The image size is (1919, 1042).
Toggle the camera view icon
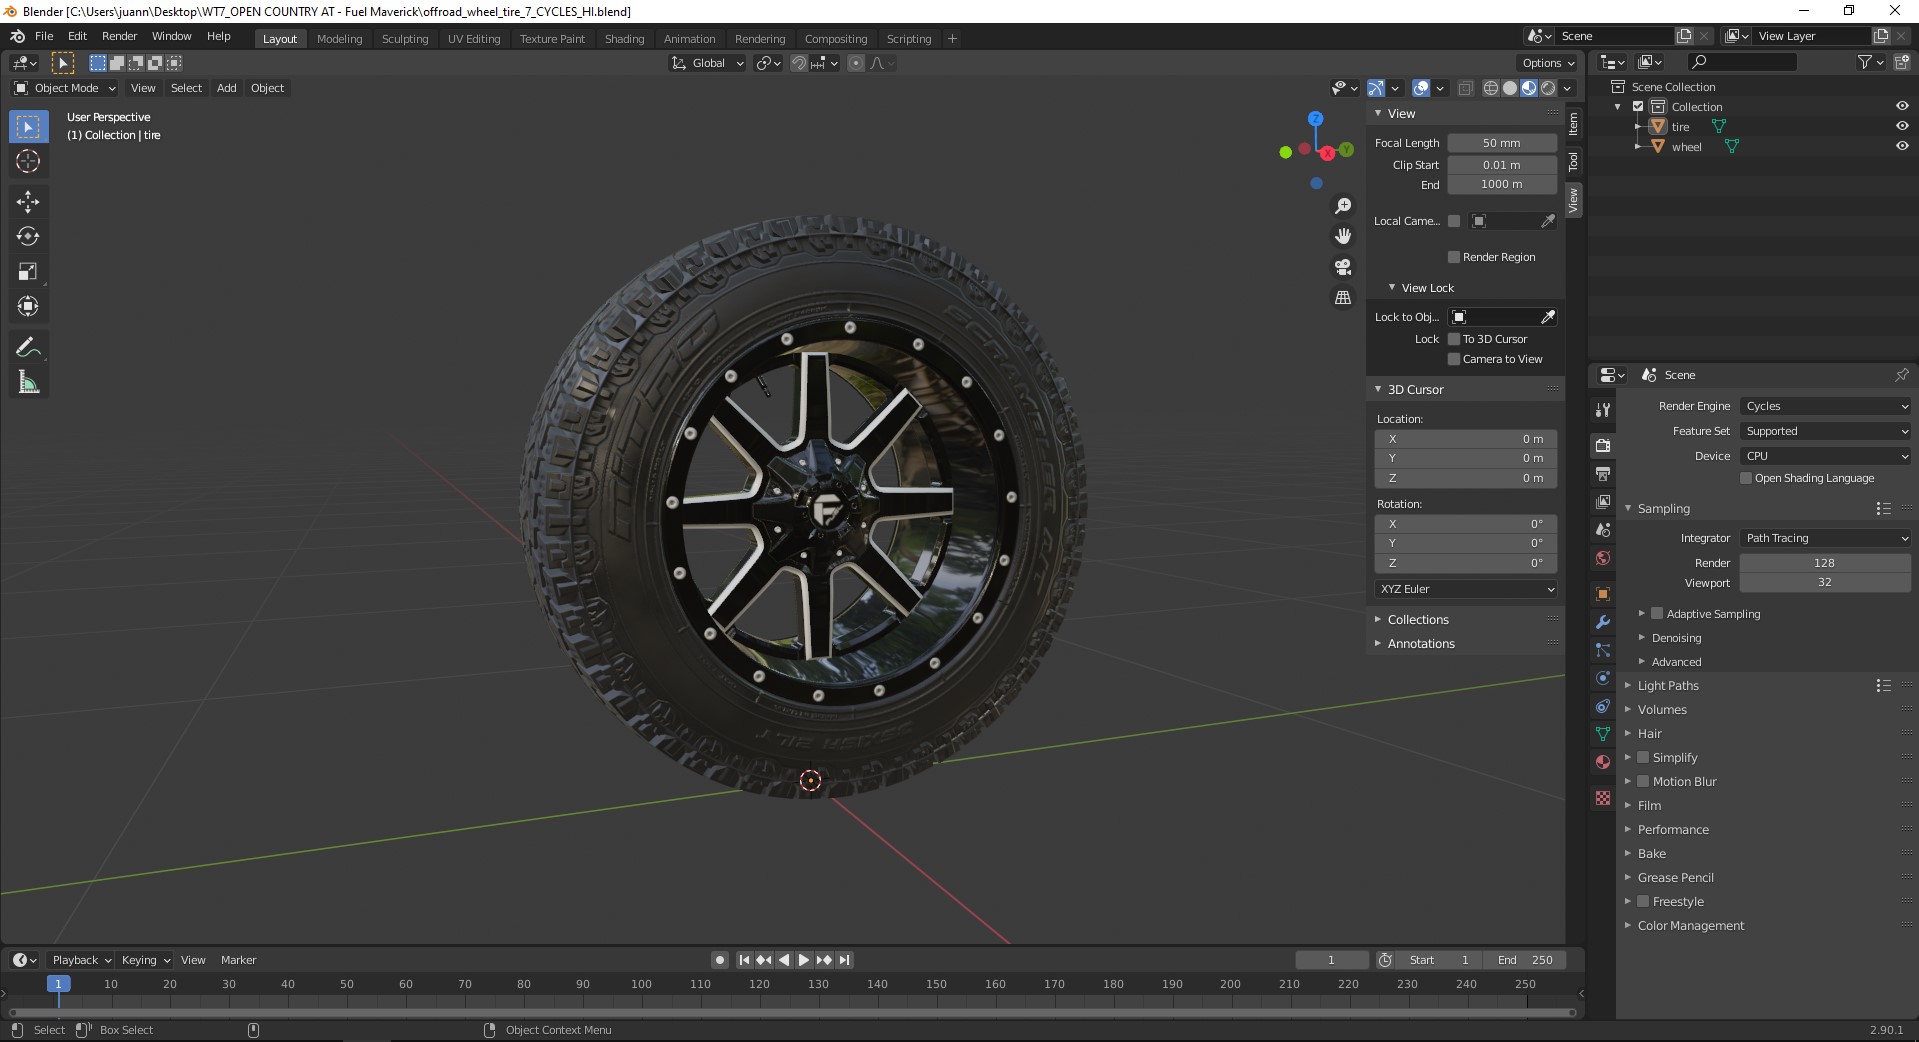coord(1343,267)
